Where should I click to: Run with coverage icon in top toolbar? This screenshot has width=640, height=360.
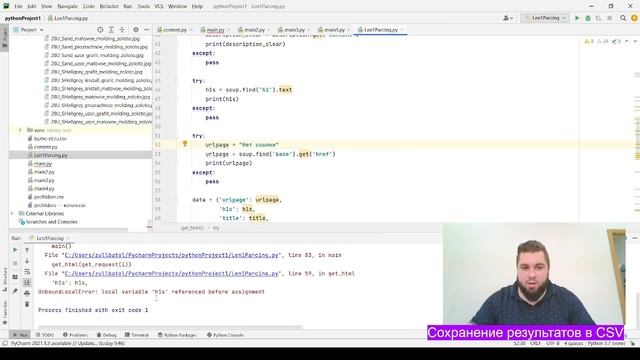pyautogui.click(x=599, y=18)
